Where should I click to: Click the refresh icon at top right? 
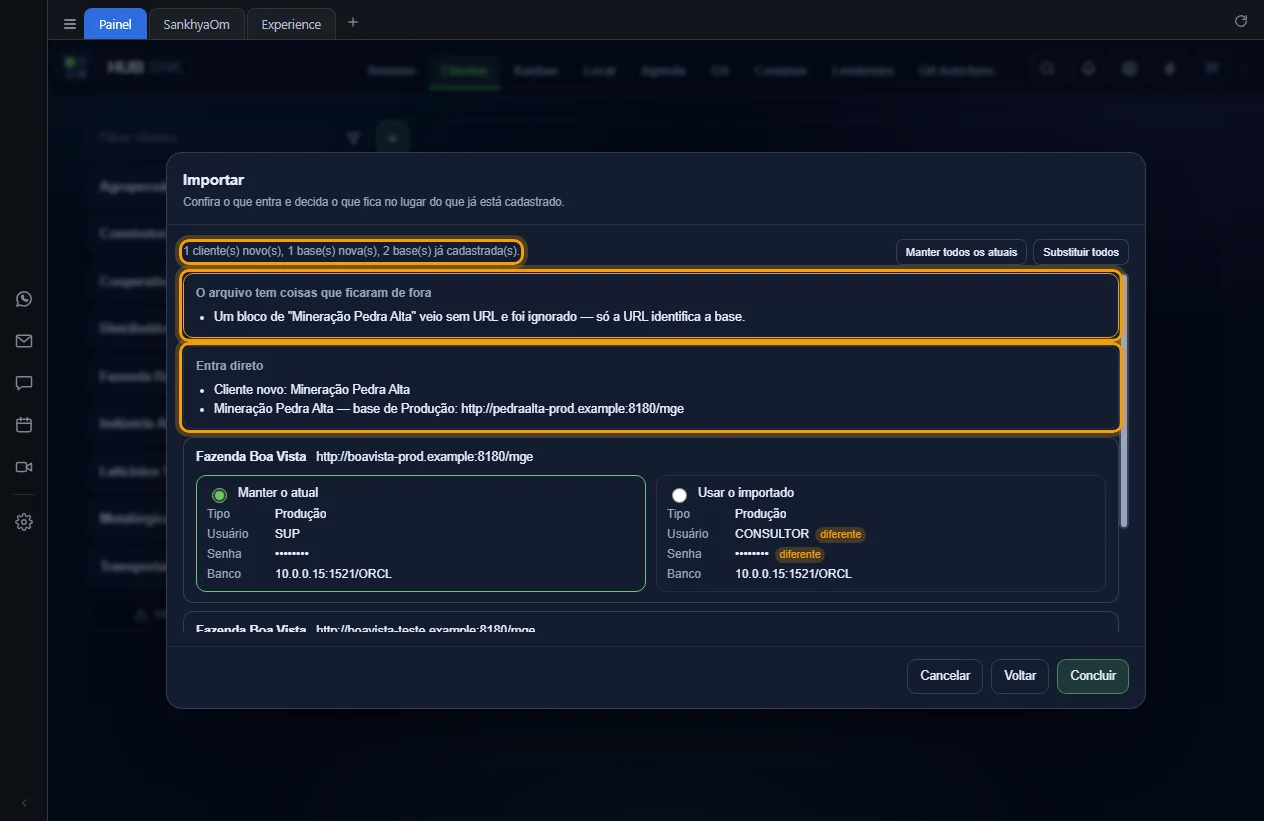(x=1241, y=21)
